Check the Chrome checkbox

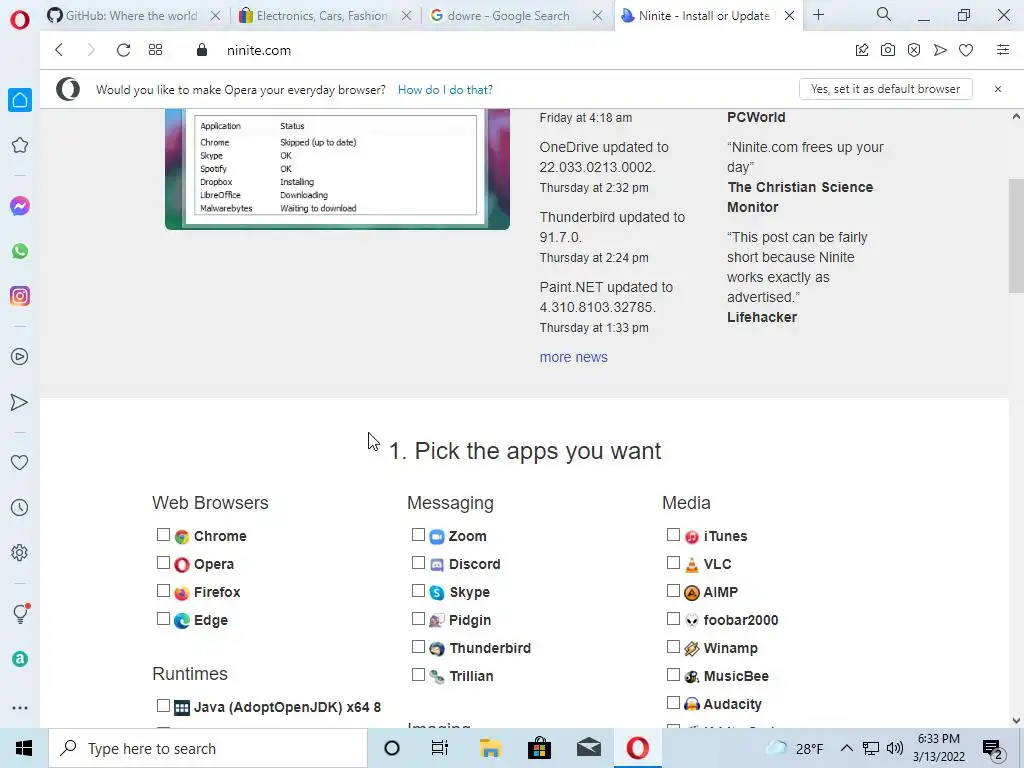163,535
